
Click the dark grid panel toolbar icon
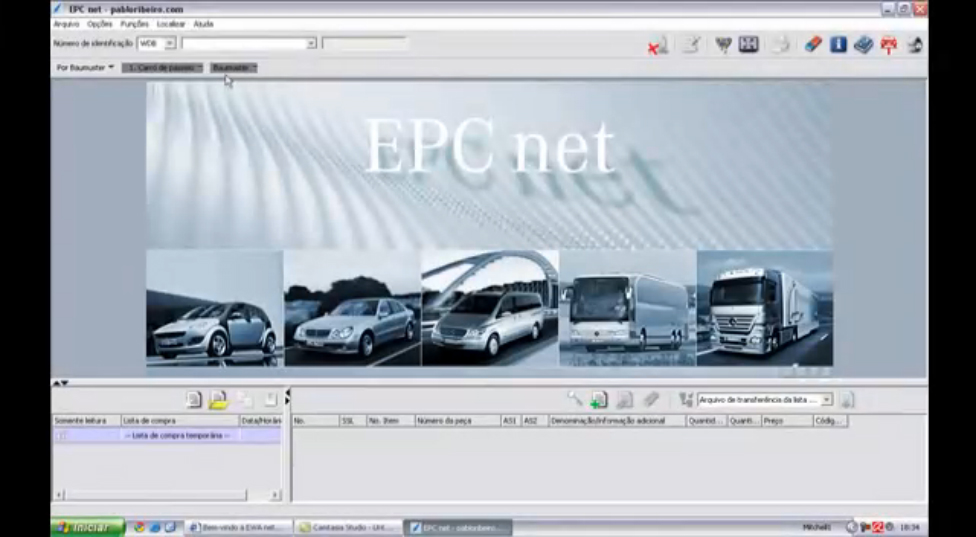point(748,45)
